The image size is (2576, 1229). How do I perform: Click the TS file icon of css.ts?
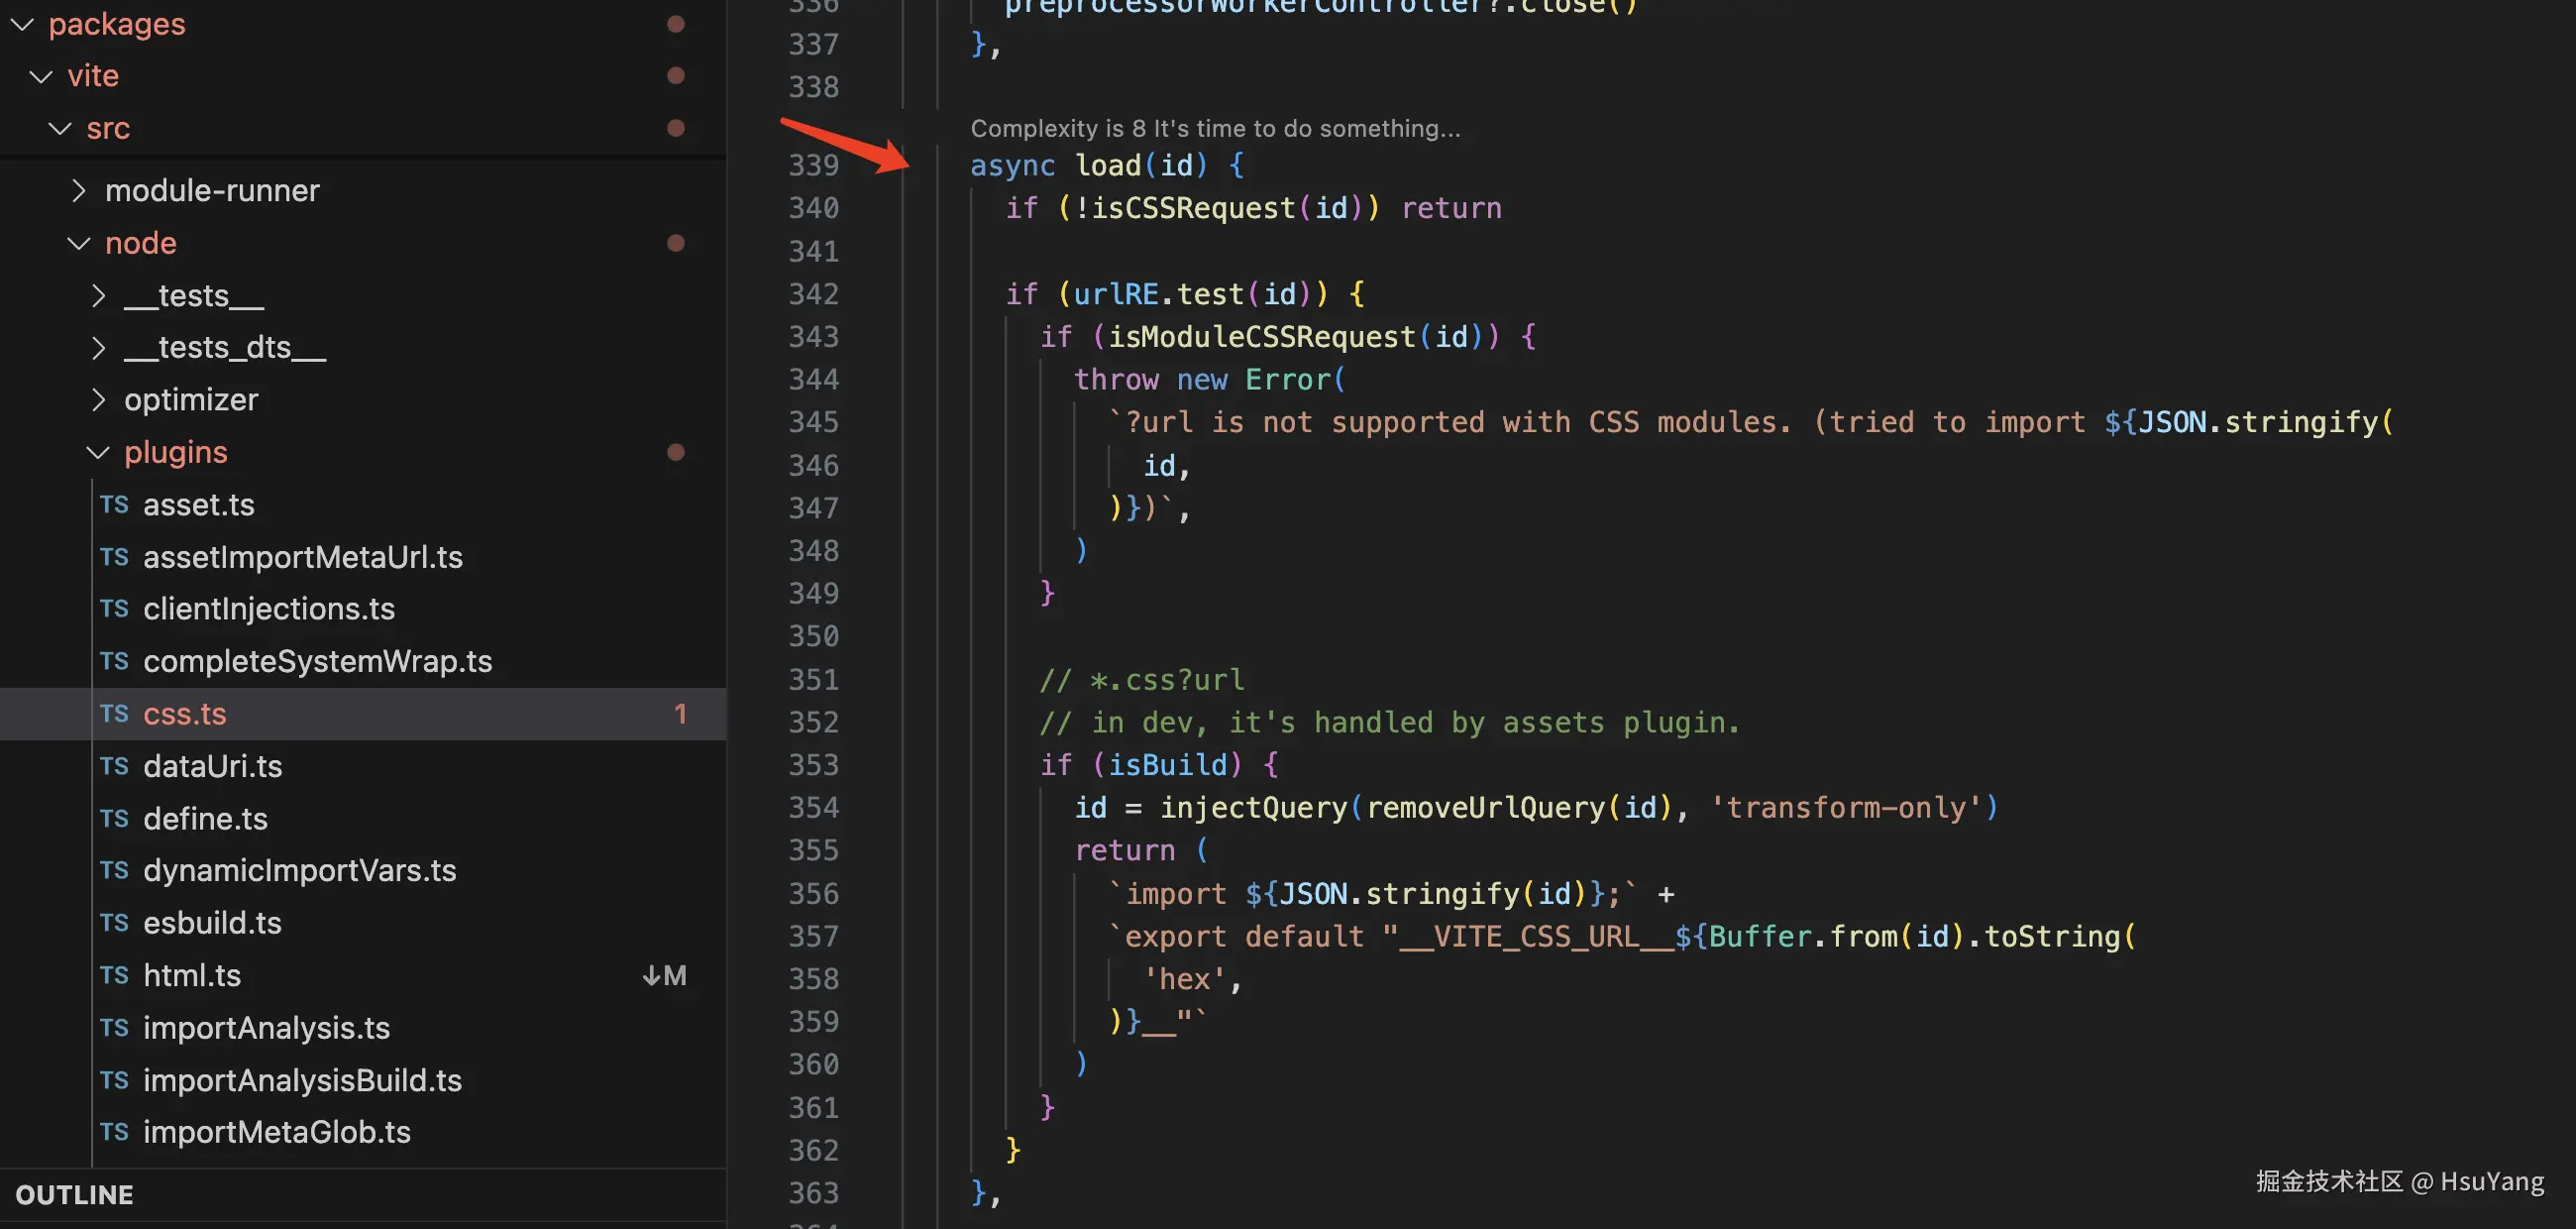[x=114, y=714]
